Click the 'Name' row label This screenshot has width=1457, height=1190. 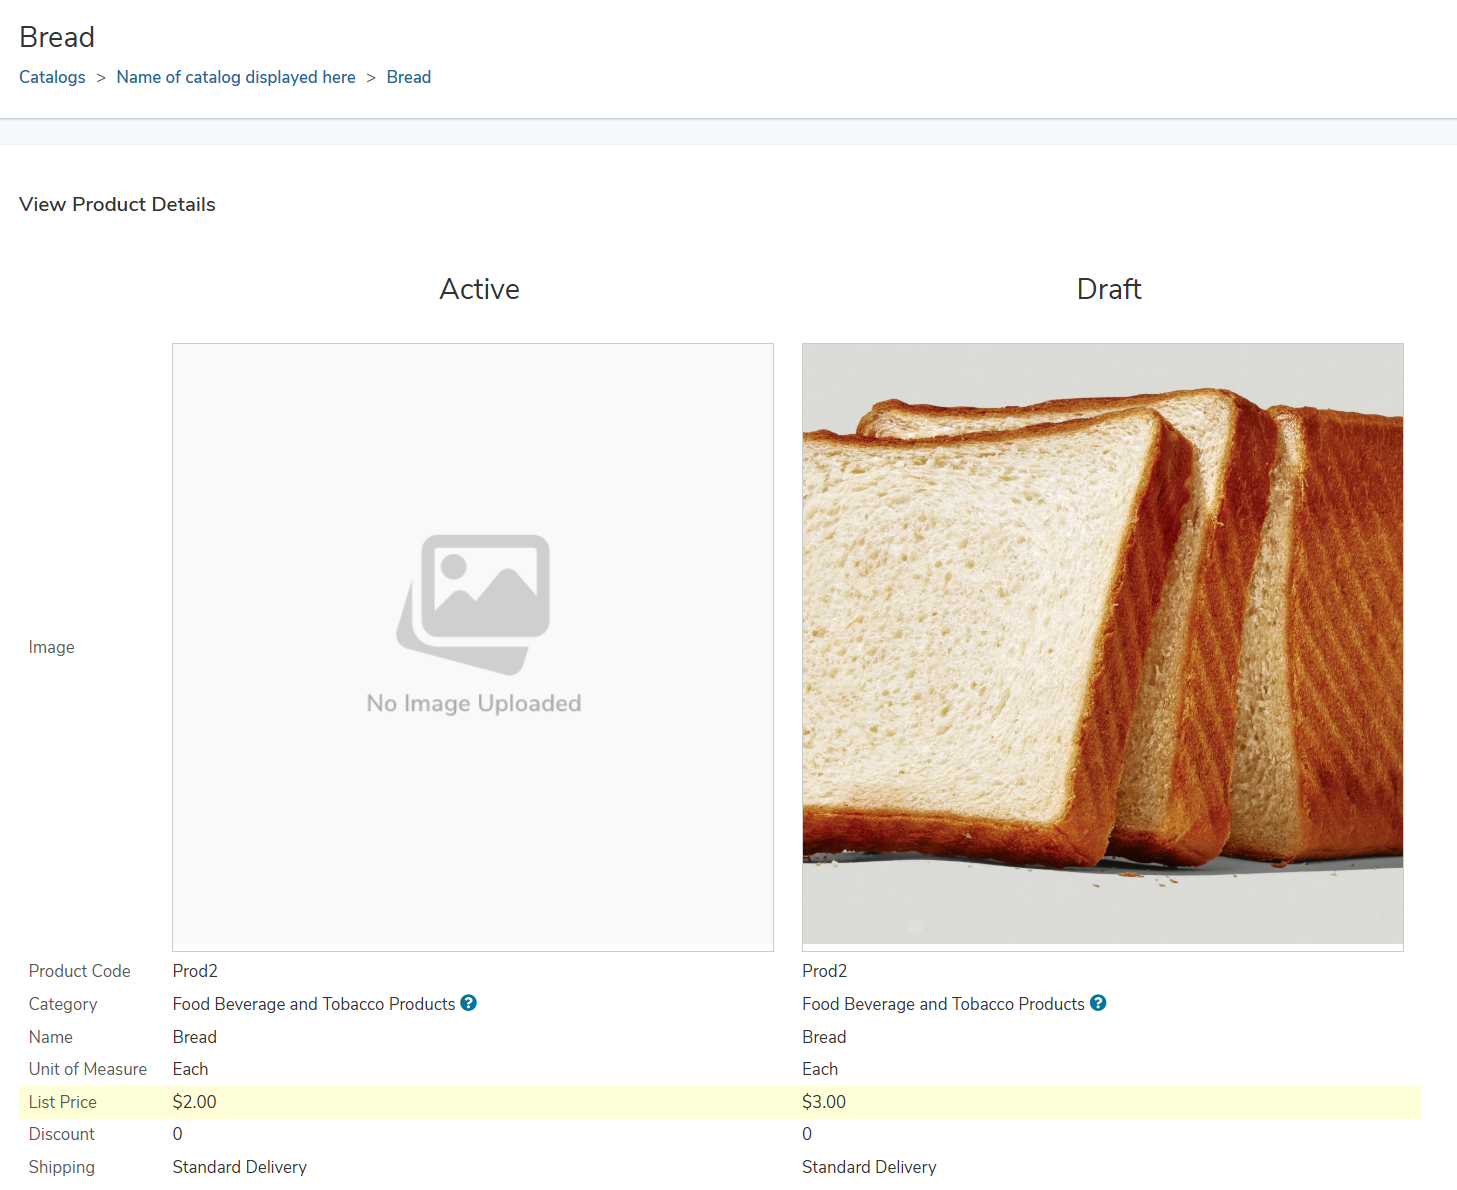tap(51, 1037)
